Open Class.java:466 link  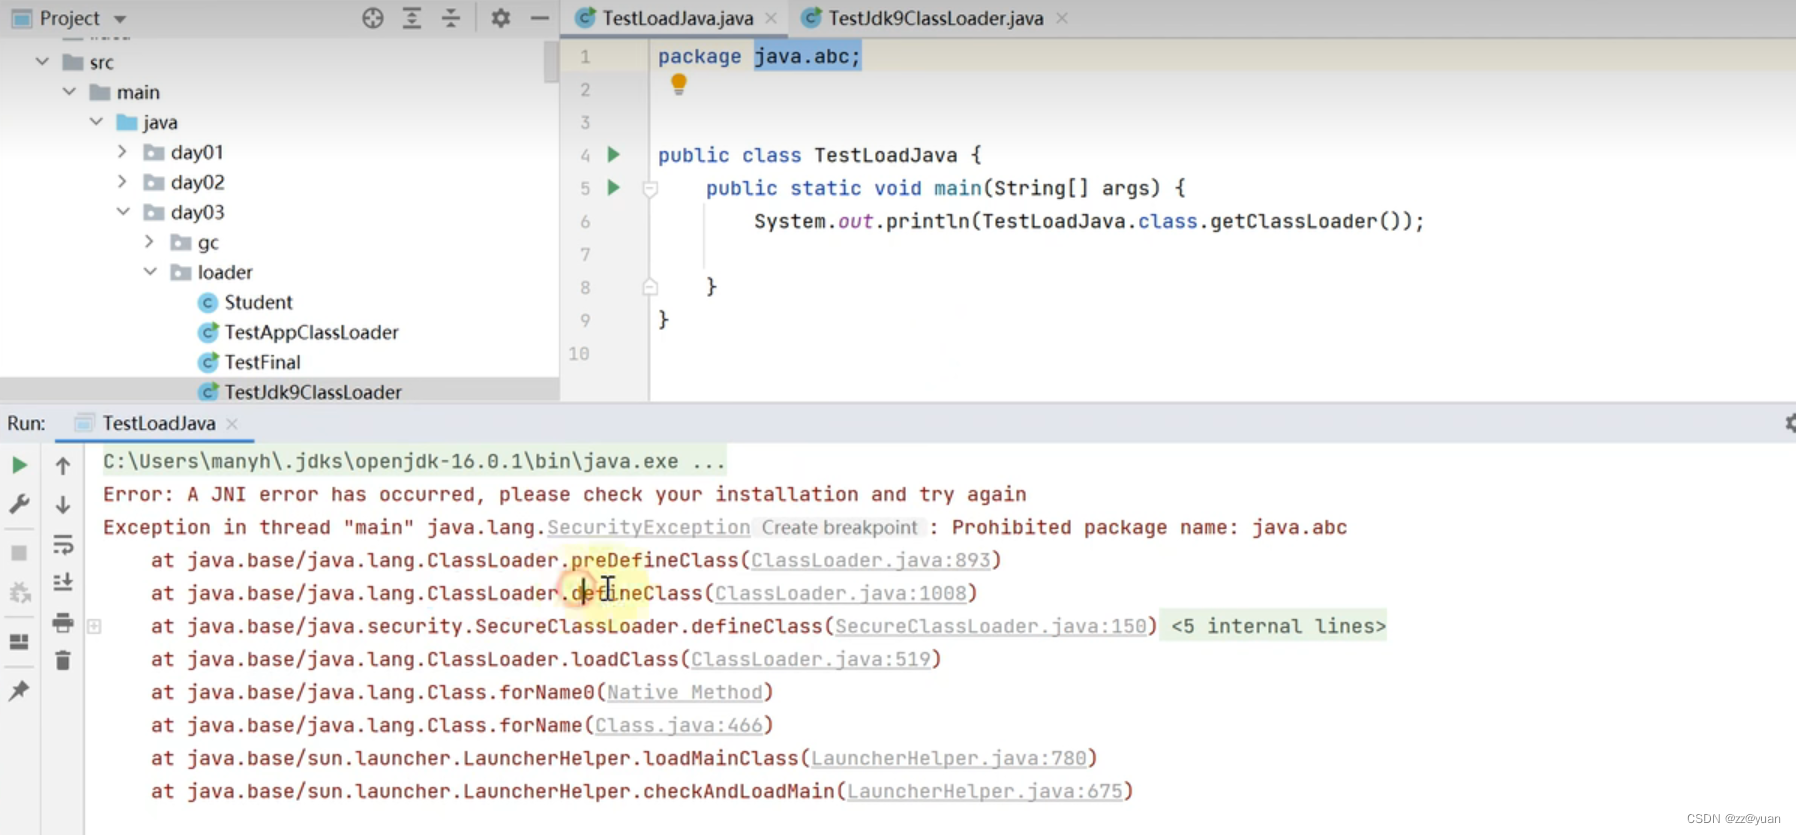click(x=679, y=725)
